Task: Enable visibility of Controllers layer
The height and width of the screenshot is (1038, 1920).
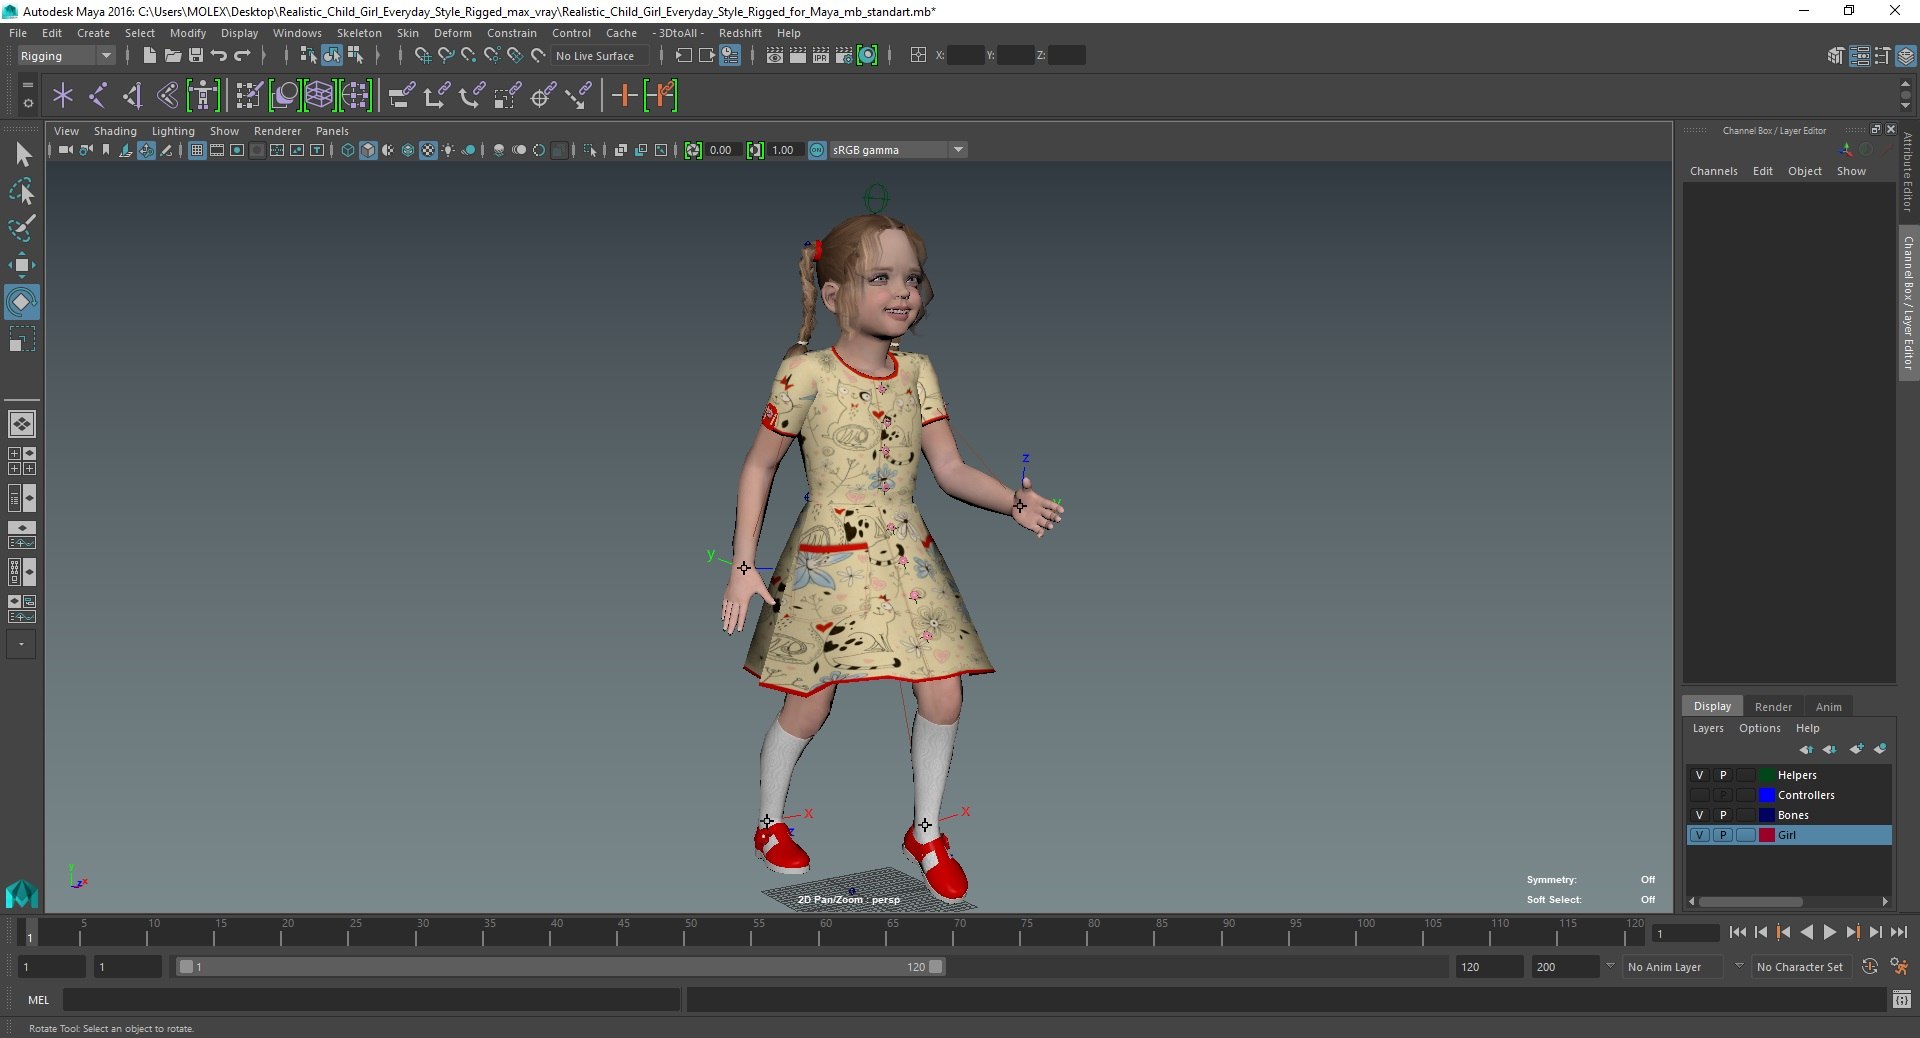Action: pos(1699,795)
